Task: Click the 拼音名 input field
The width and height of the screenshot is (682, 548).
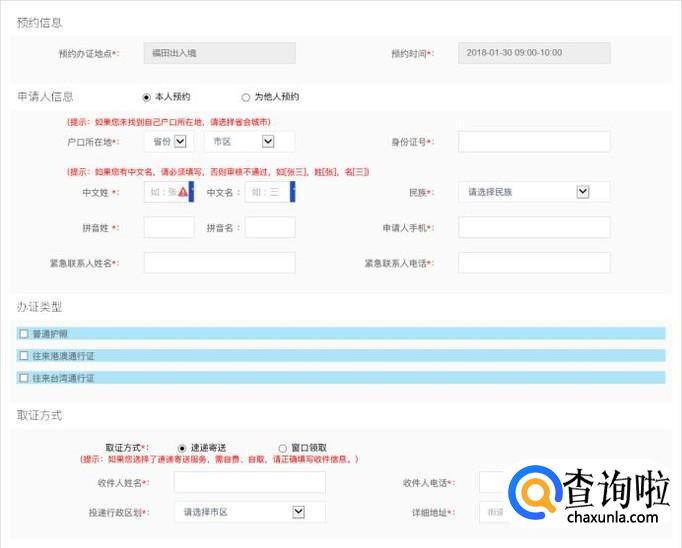Action: (x=270, y=227)
